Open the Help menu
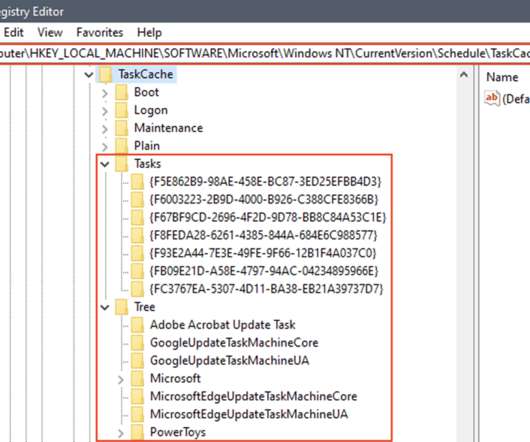Image resolution: width=530 pixels, height=442 pixels. (x=149, y=32)
